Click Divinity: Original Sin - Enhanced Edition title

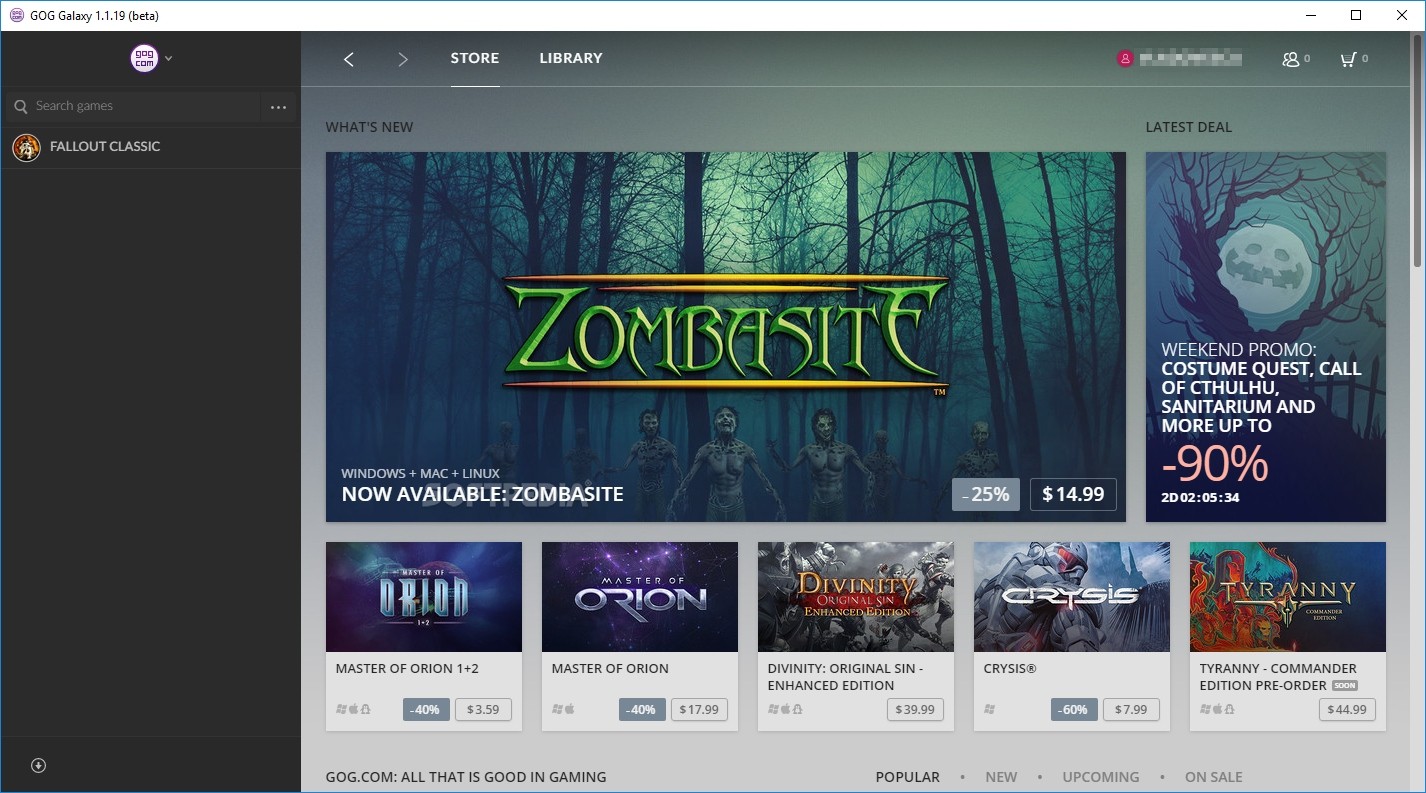[x=845, y=677]
